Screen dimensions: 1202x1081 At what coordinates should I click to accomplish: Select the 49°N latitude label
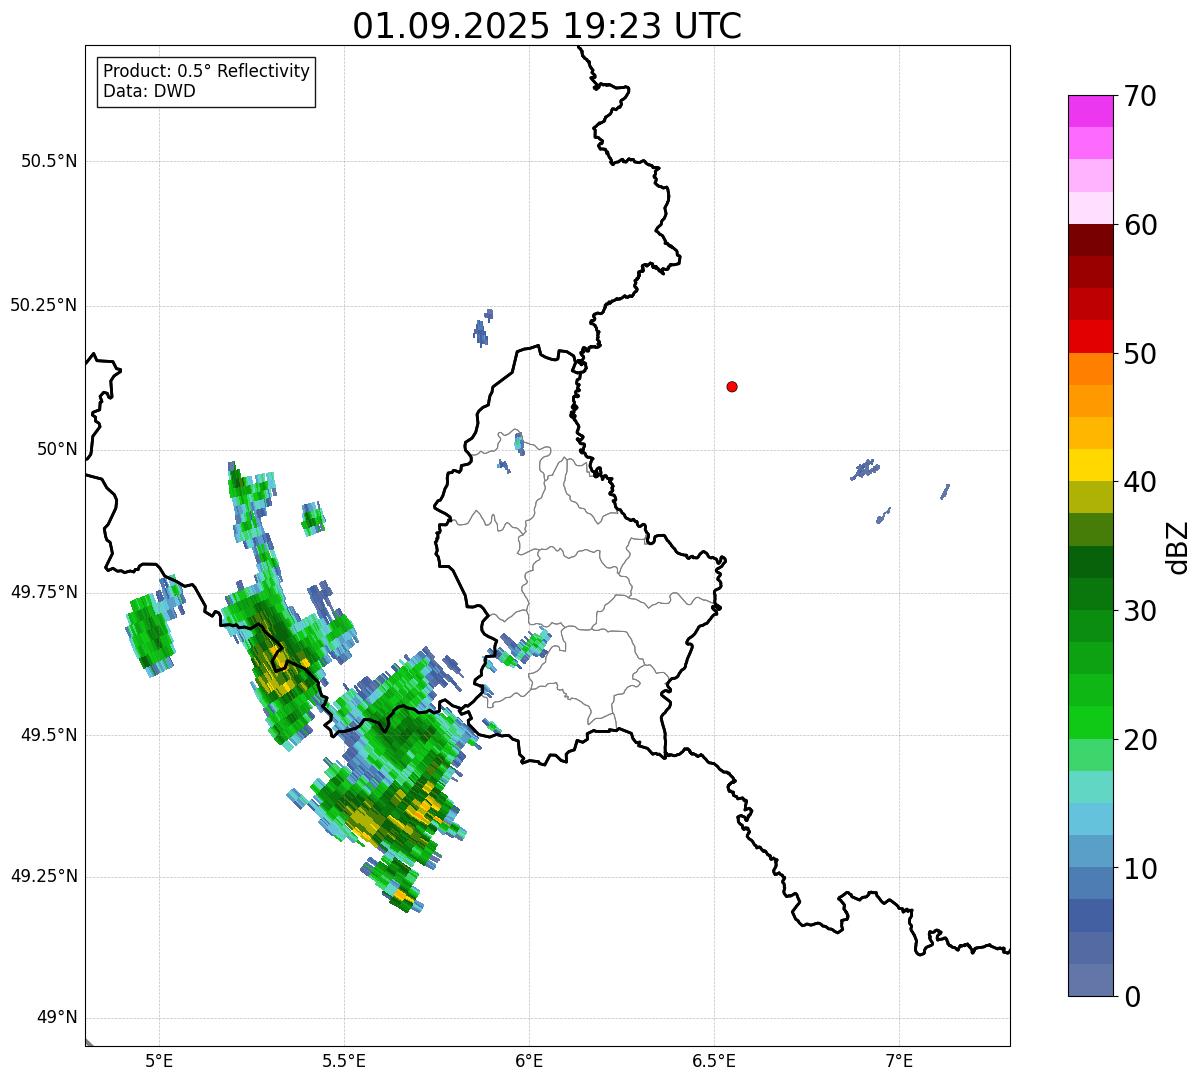click(x=57, y=1017)
